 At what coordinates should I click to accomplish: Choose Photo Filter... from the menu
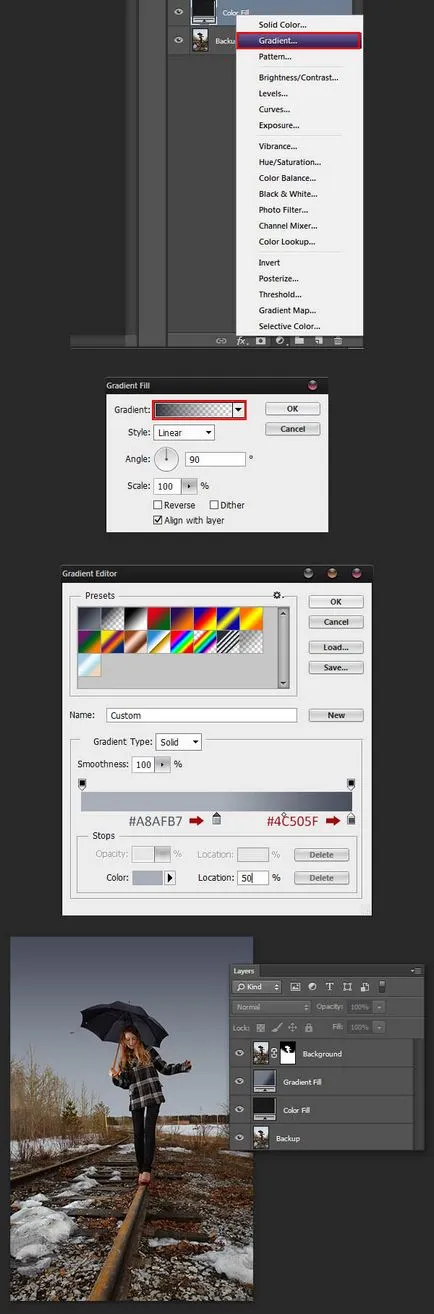point(284,210)
